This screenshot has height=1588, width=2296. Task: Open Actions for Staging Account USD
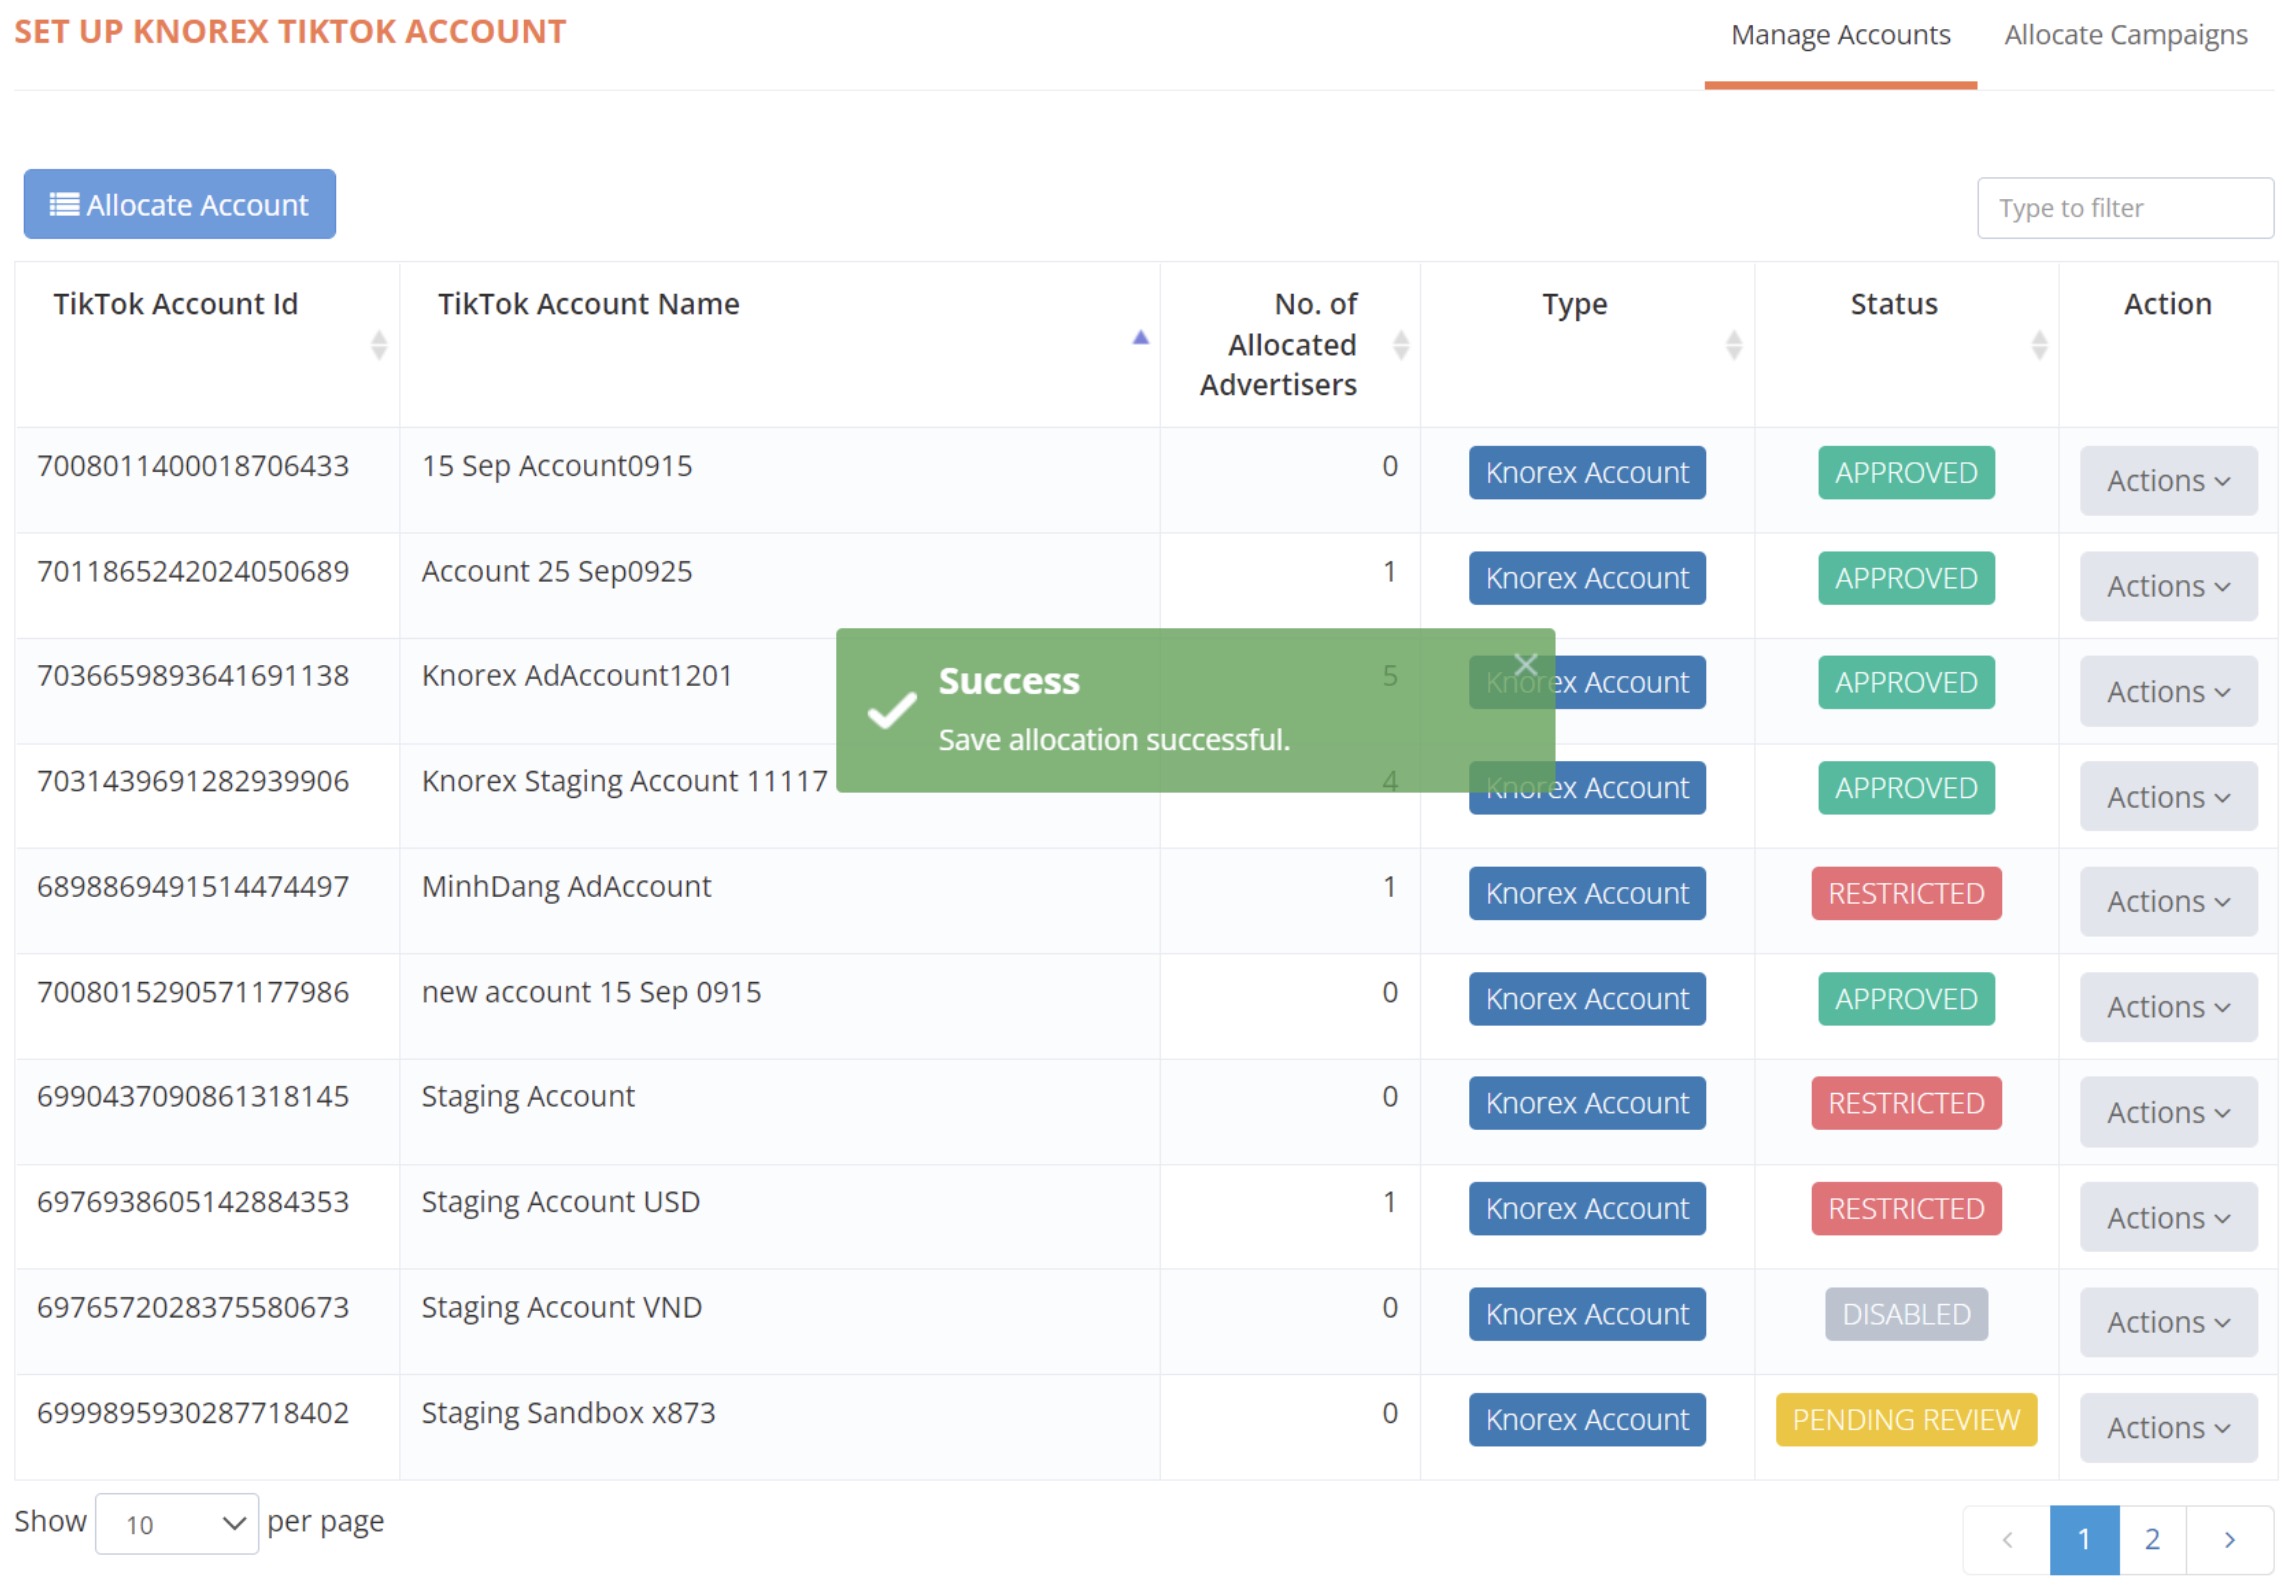tap(2168, 1219)
